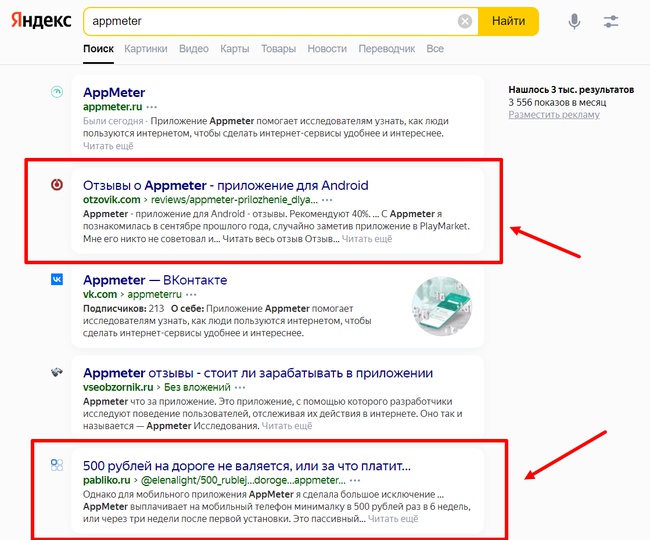Image resolution: width=650 pixels, height=540 pixels.
Task: Open search settings with the sliders icon
Action: point(611,21)
